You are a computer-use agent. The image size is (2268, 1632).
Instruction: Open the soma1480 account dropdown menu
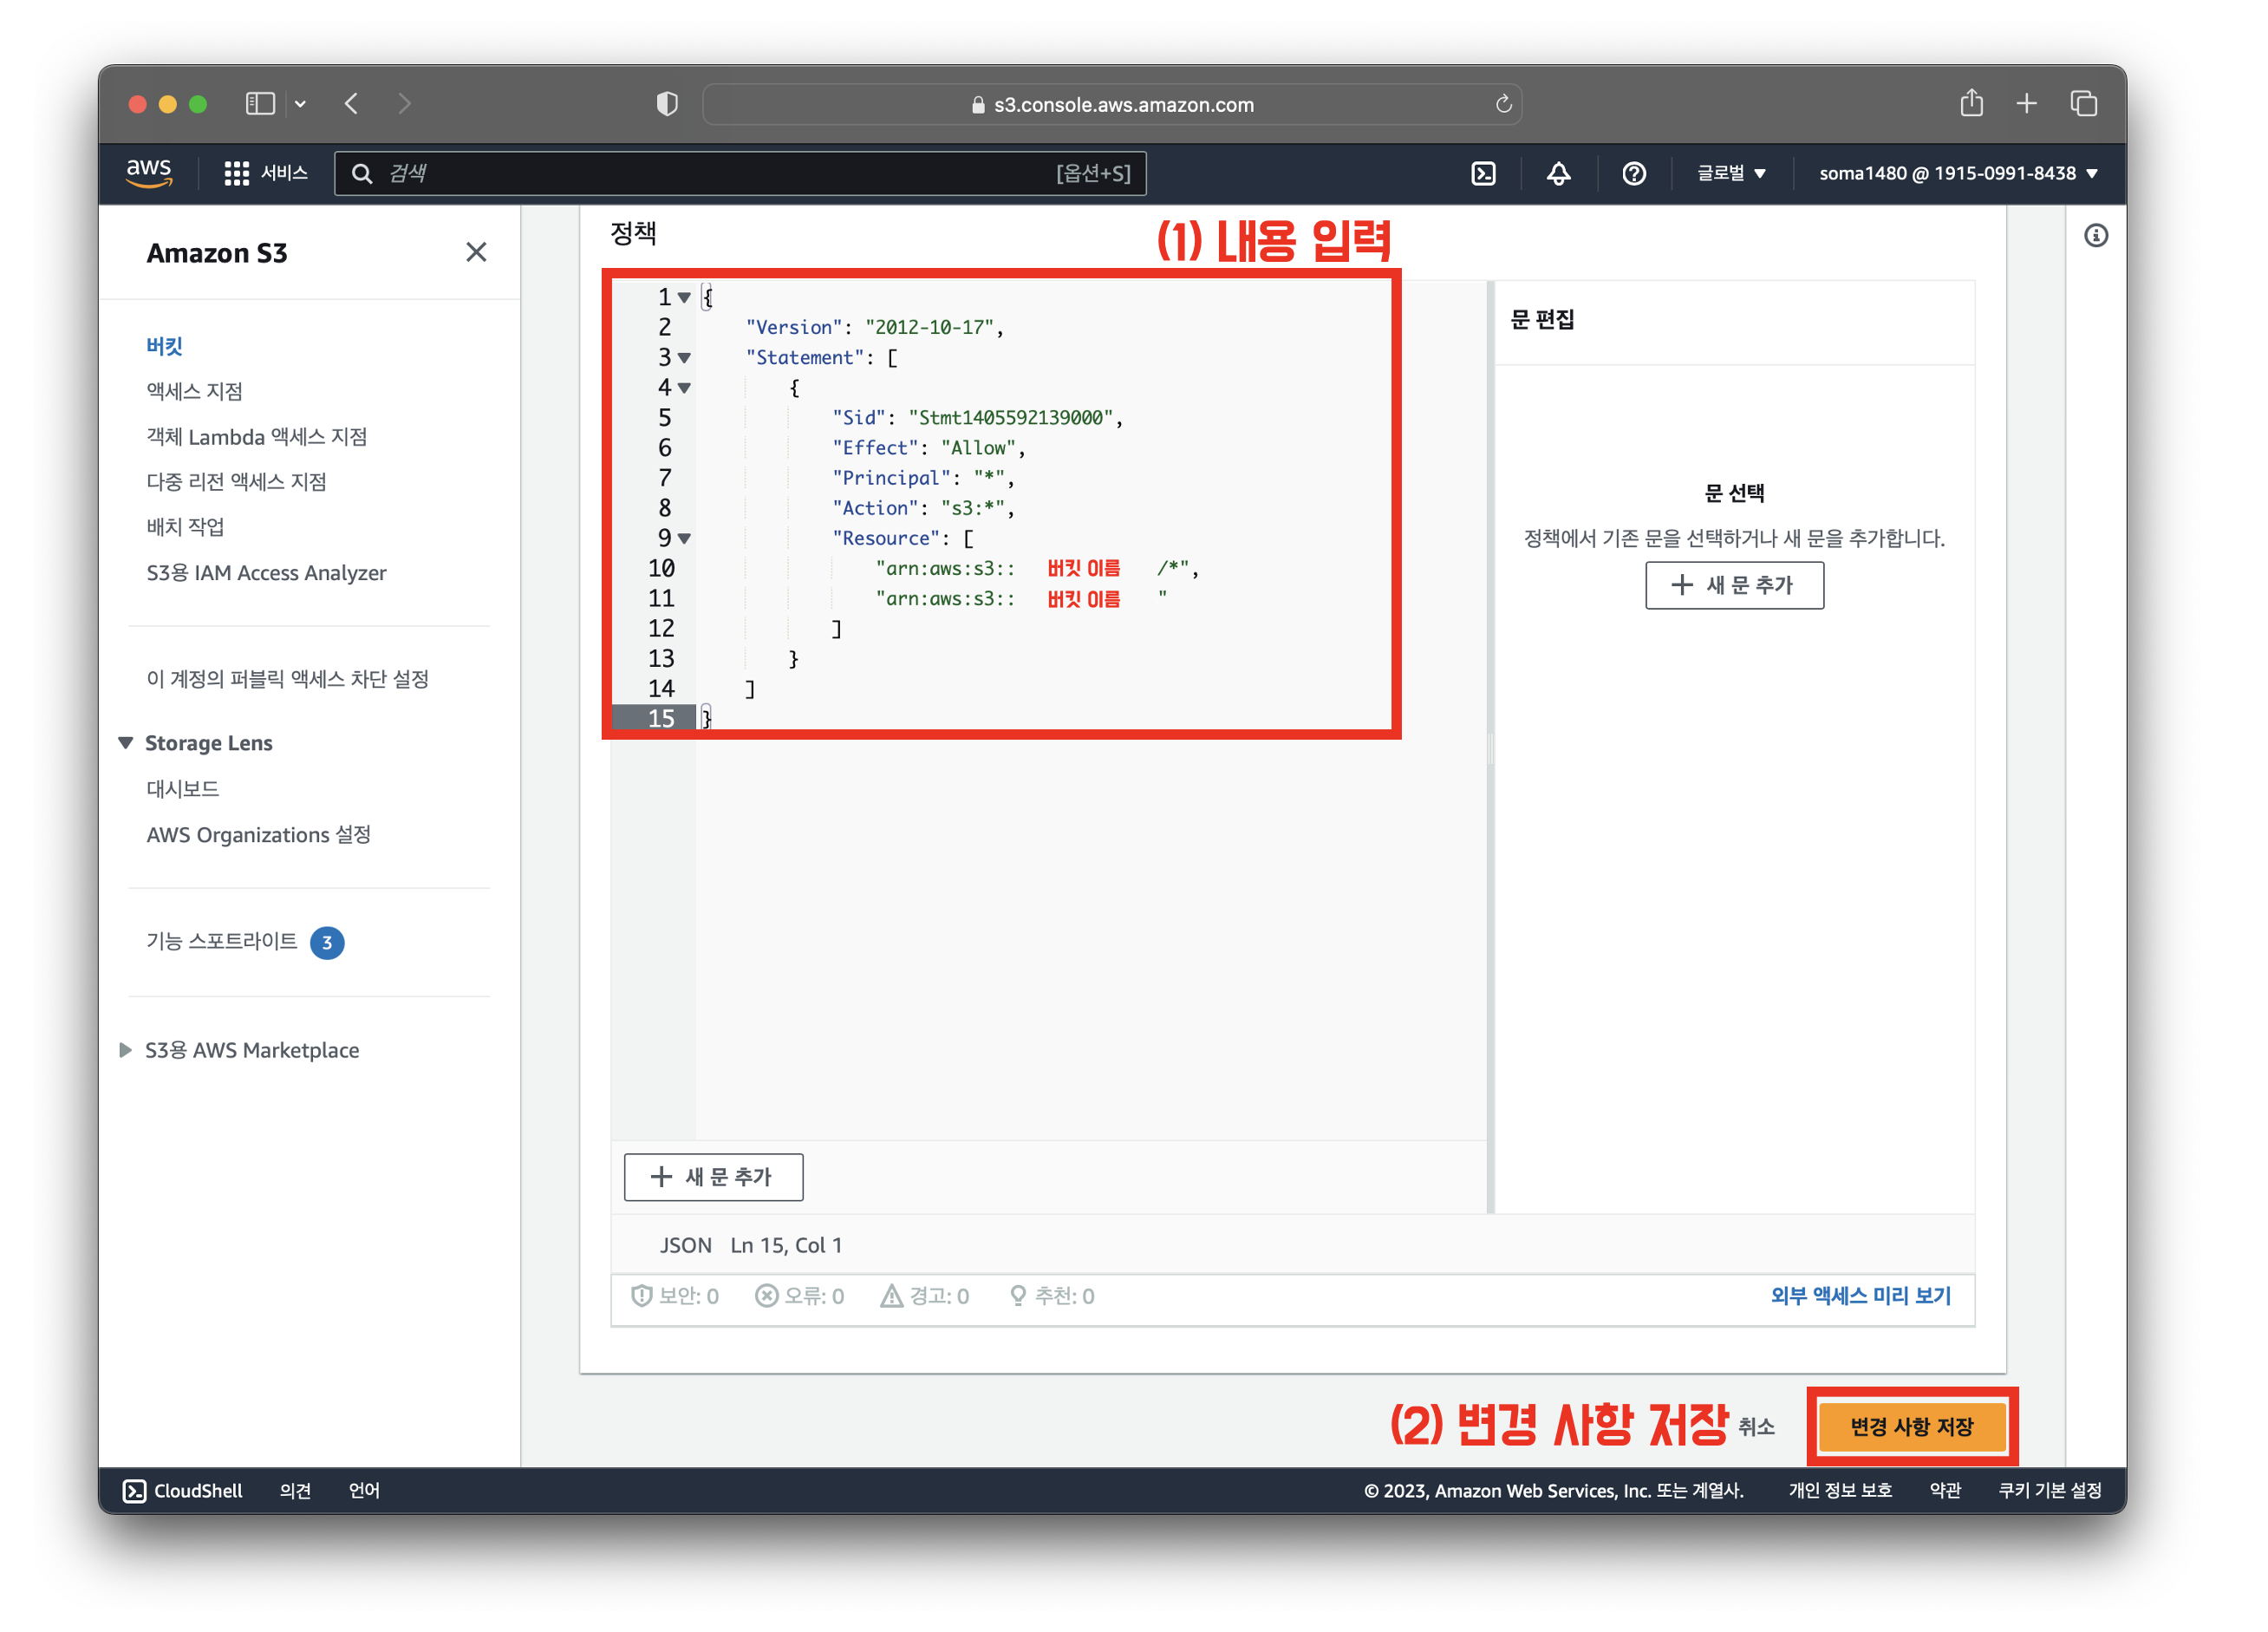(1957, 174)
